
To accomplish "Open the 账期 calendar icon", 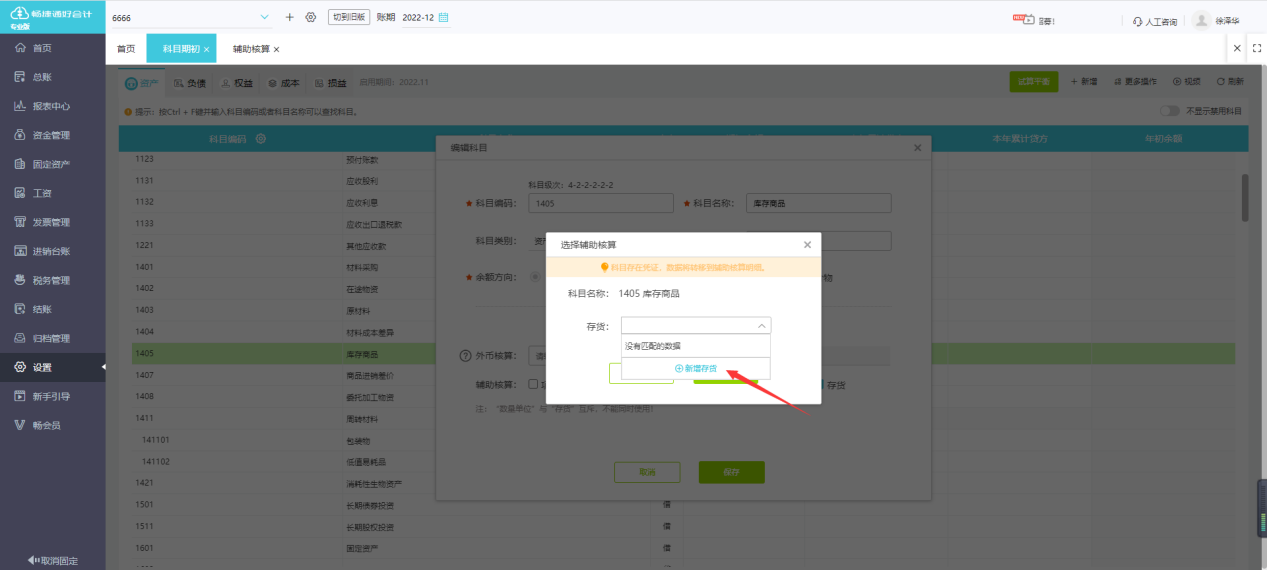I will [x=444, y=17].
